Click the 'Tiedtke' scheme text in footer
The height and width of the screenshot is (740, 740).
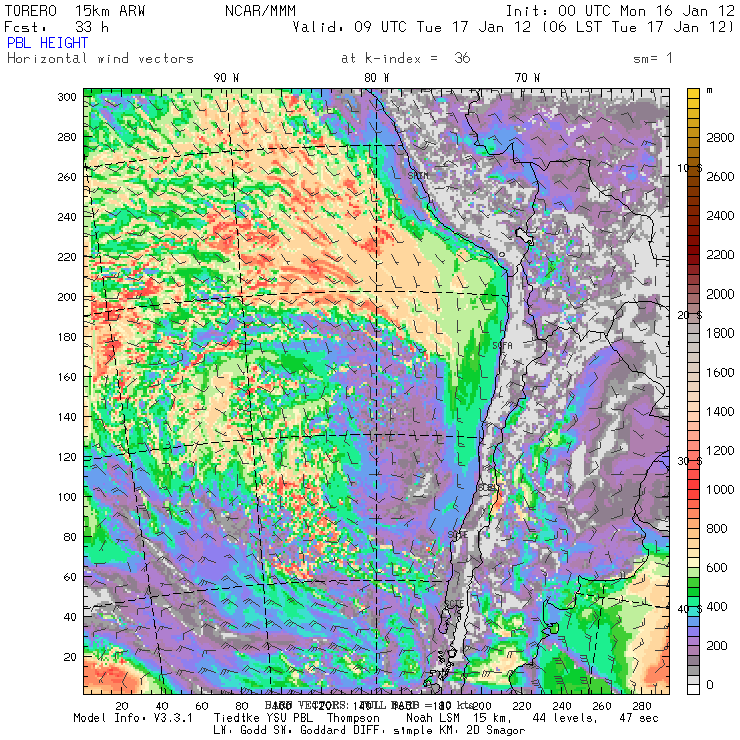point(236,718)
